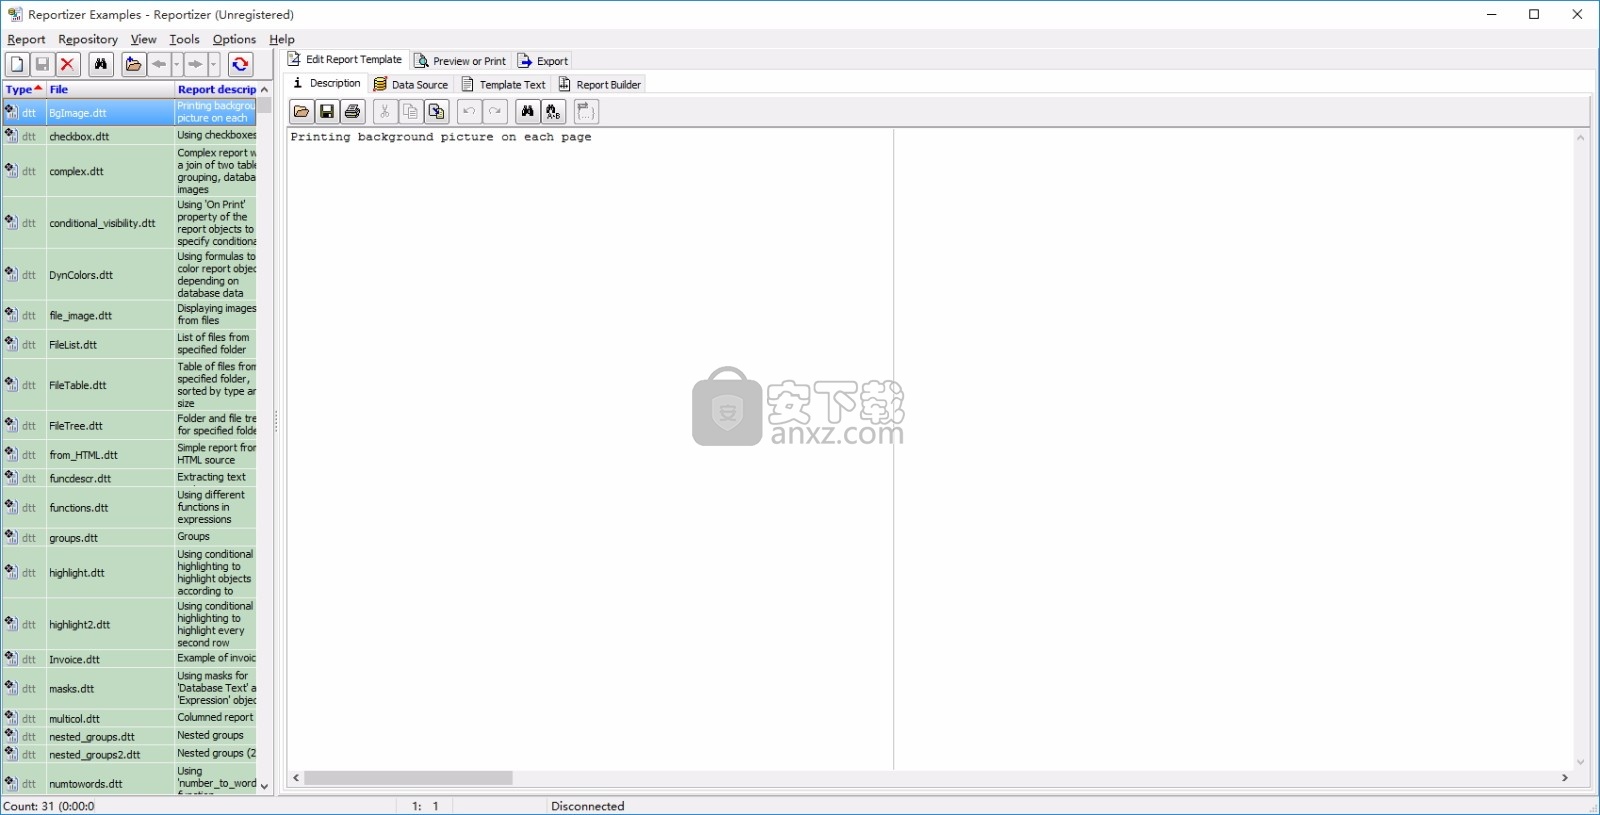Viewport: 1600px width, 815px height.
Task: Select conditional_visibility.dtt in the list
Action: point(129,223)
